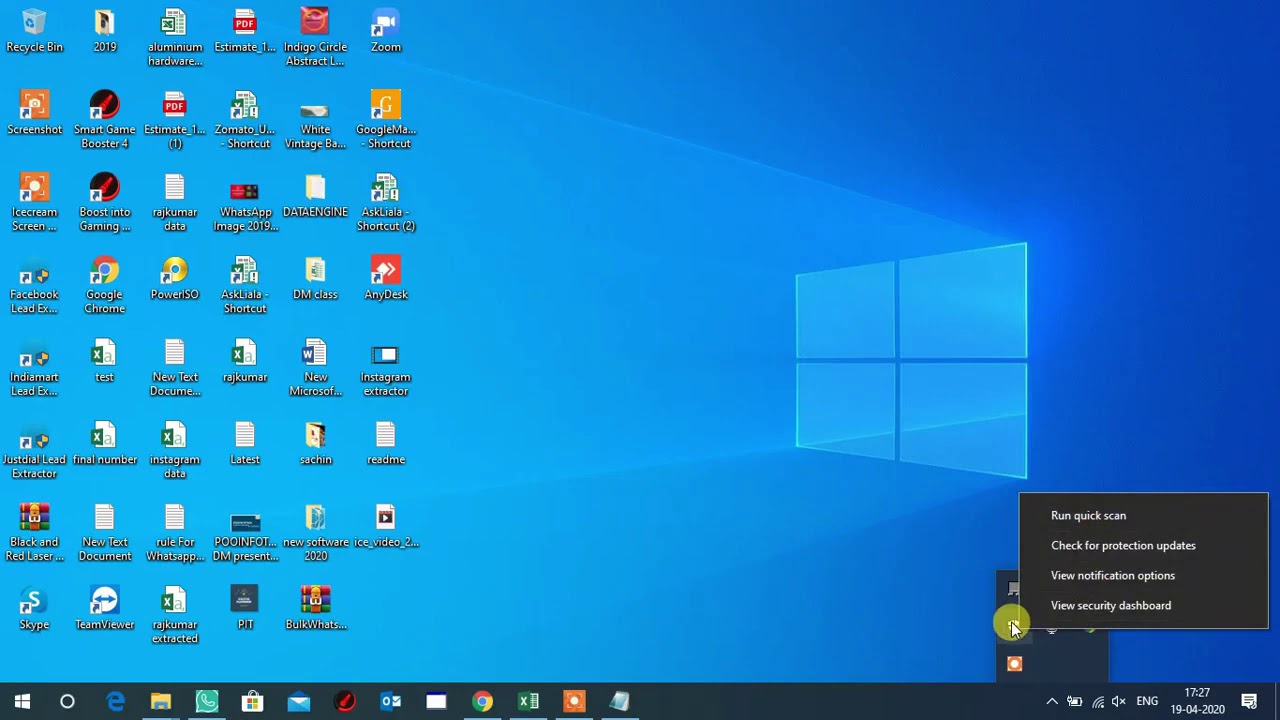Select Estimate_1 (1) PDF icon
Image resolution: width=1280 pixels, height=720 pixels.
coord(175,120)
